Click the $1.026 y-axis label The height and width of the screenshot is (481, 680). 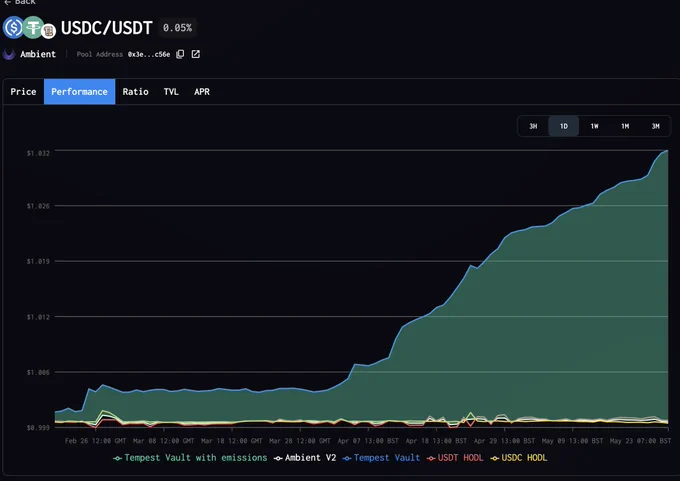38,206
